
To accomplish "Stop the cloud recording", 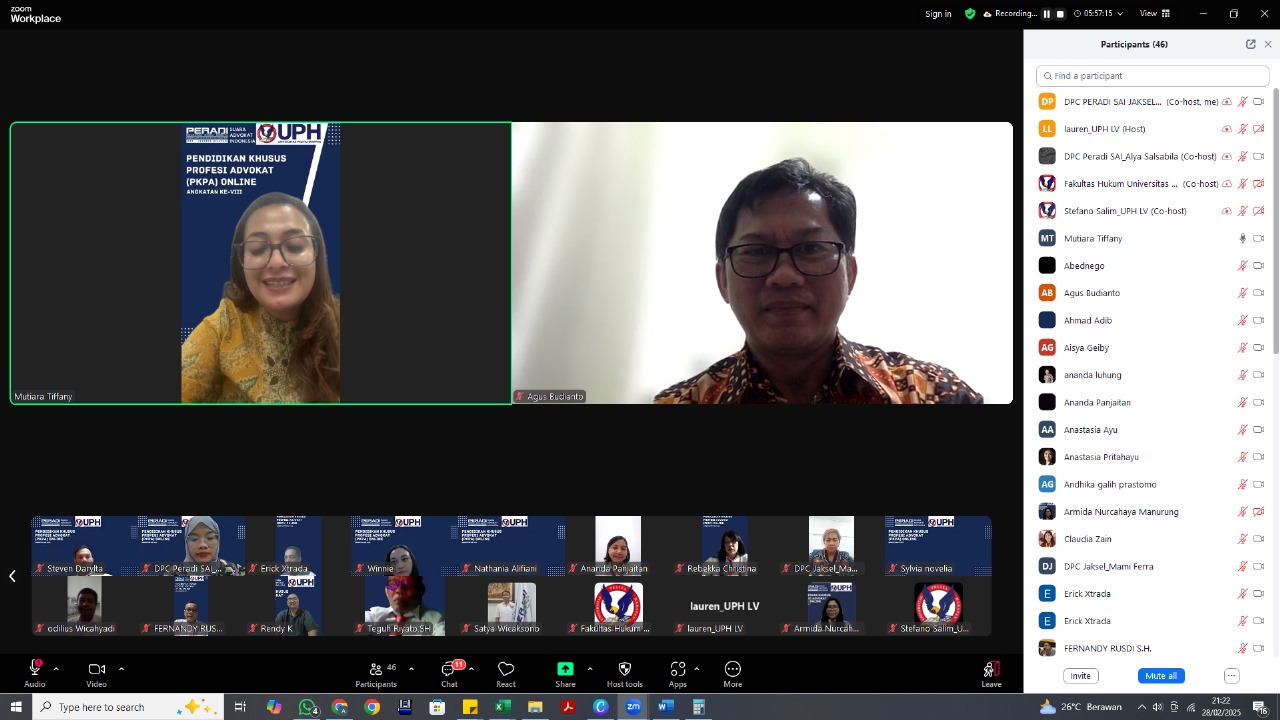I will pos(1060,14).
